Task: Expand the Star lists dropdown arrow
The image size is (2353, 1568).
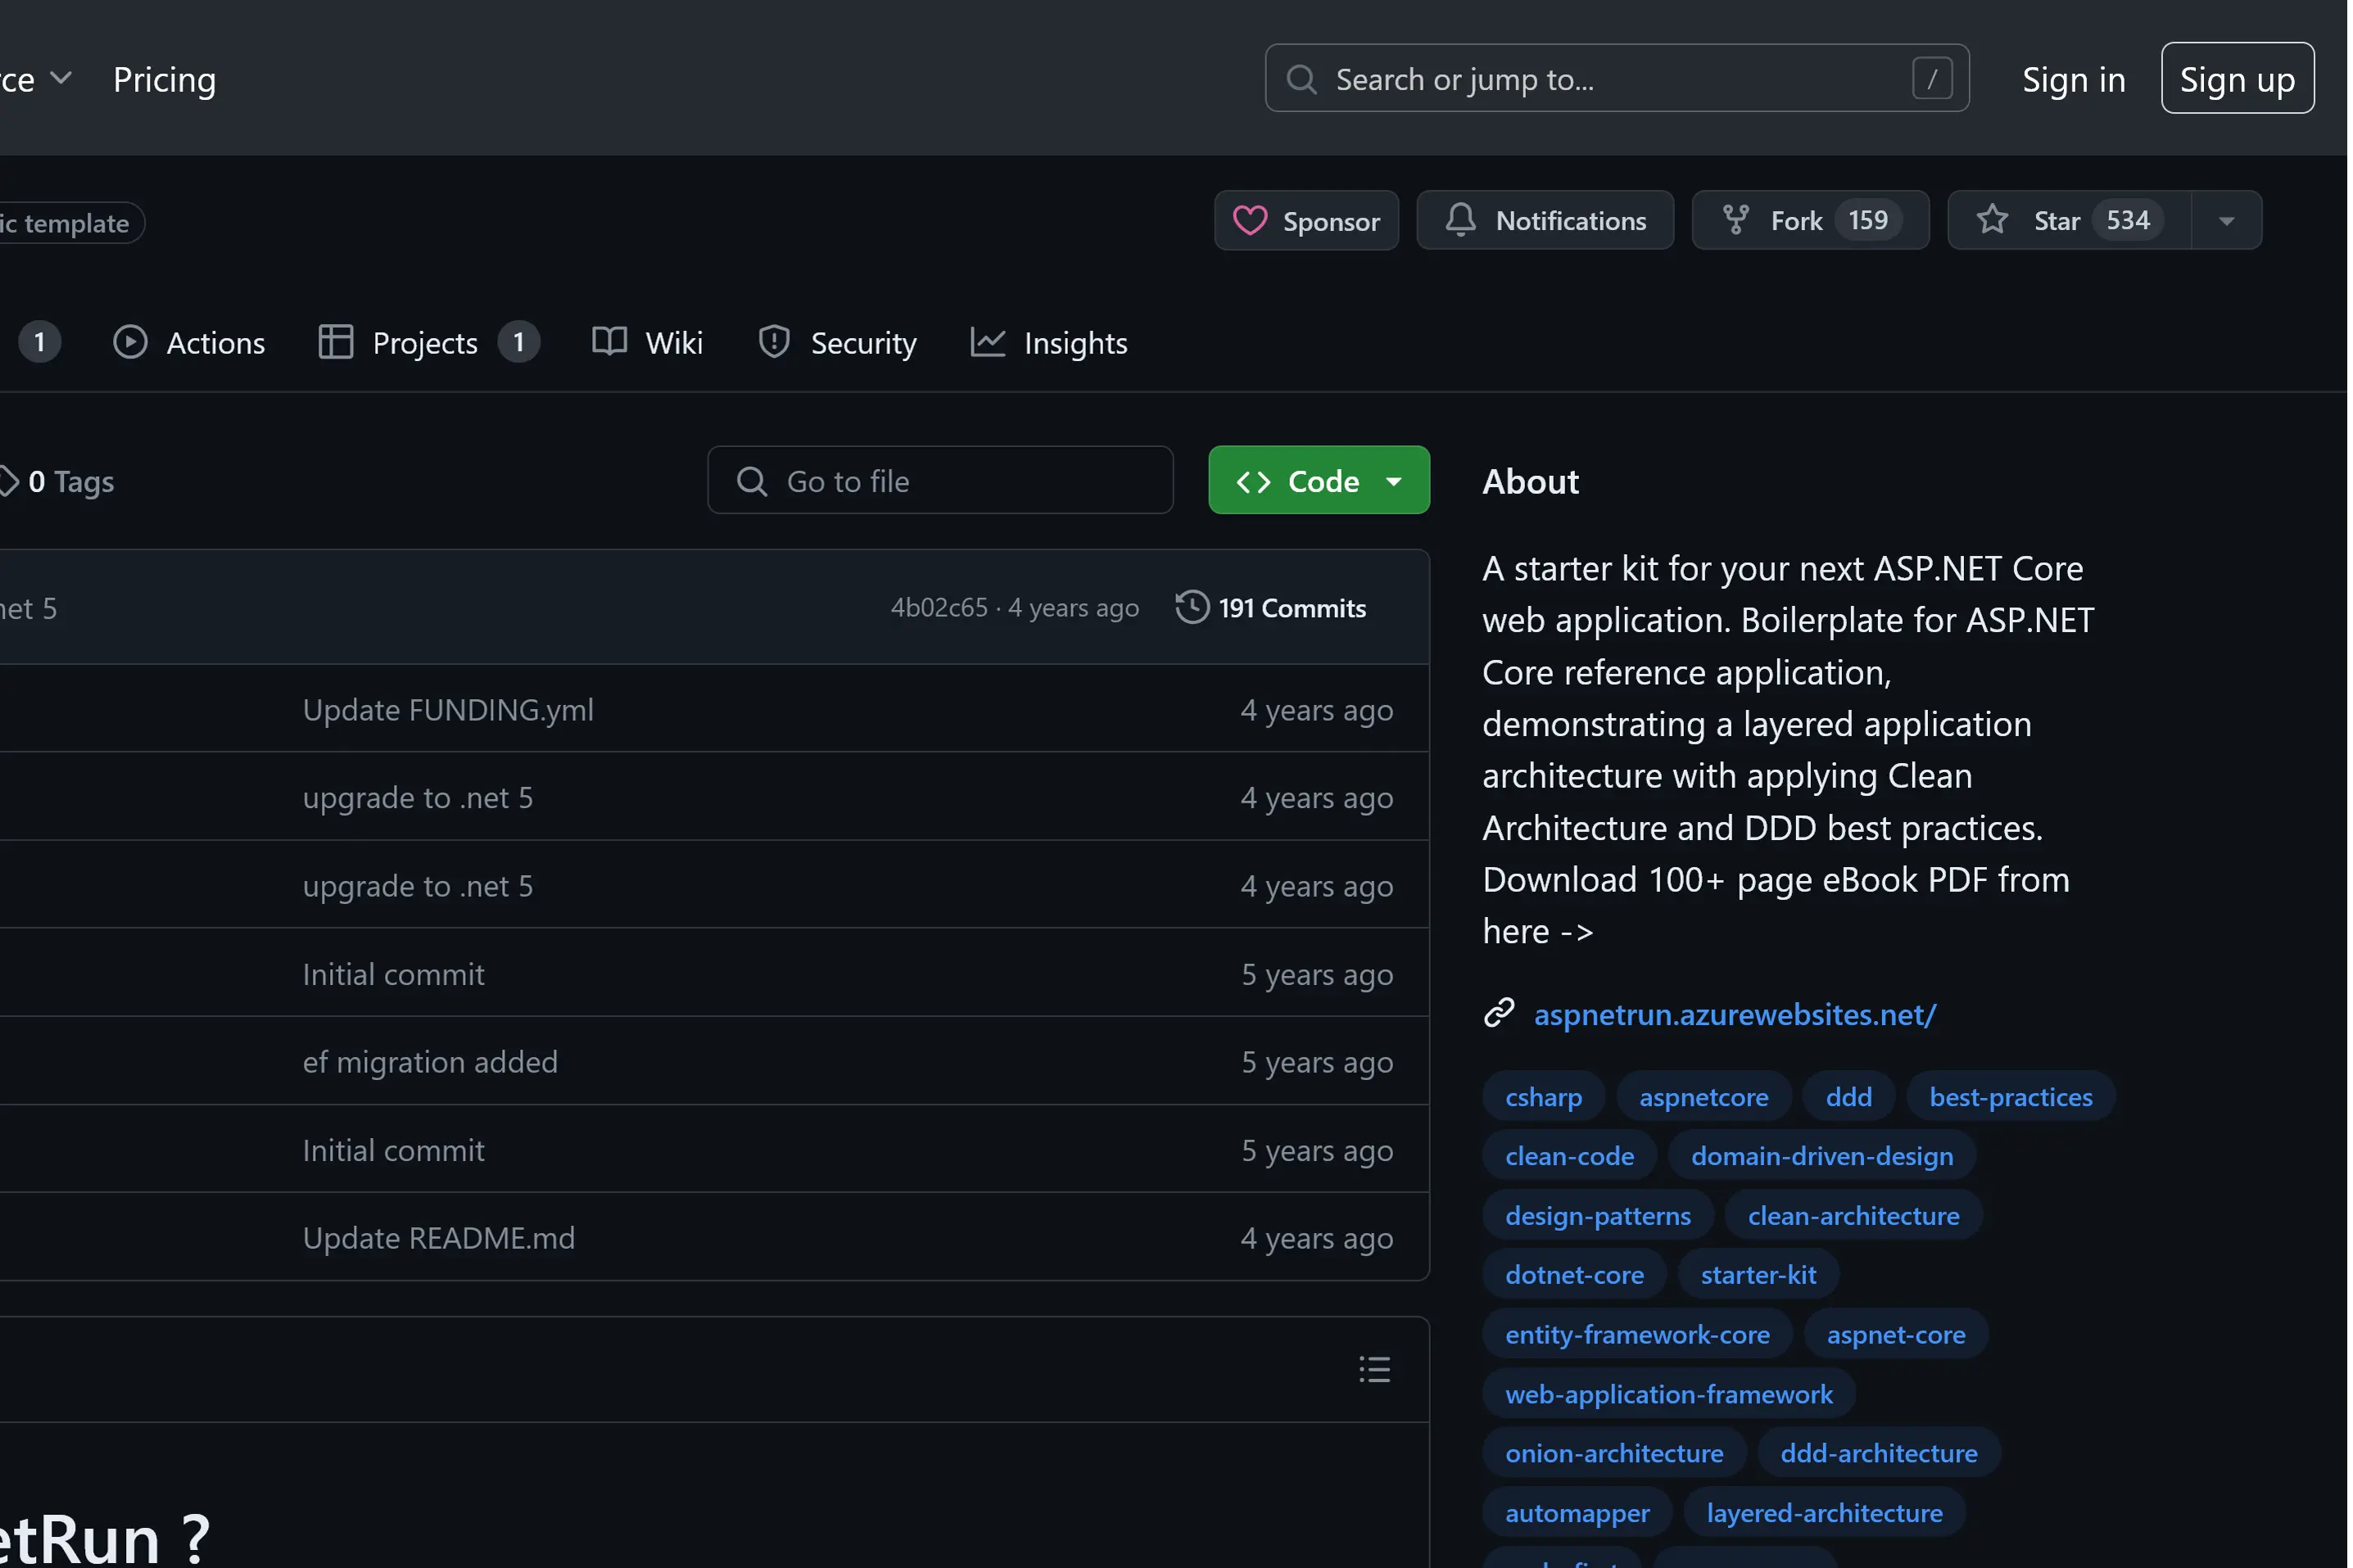Action: [x=2226, y=221]
